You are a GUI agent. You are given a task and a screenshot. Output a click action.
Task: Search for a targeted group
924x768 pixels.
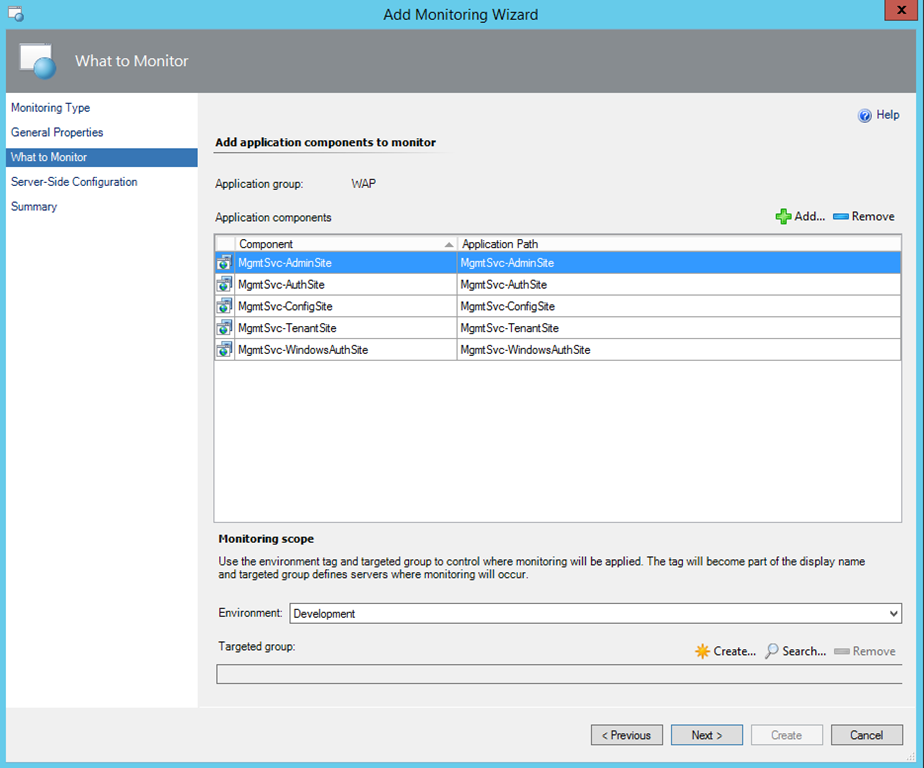(x=796, y=651)
